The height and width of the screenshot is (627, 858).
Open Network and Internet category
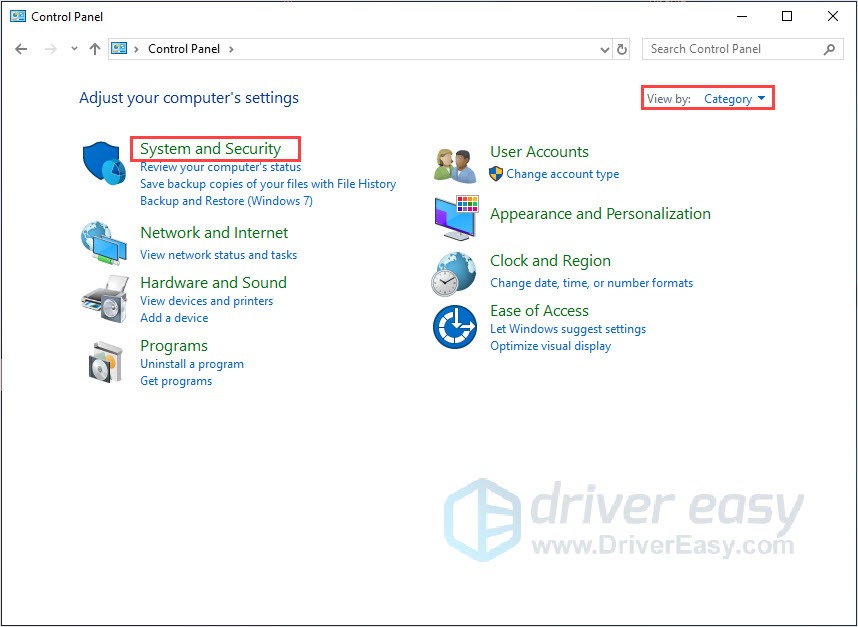pos(214,233)
